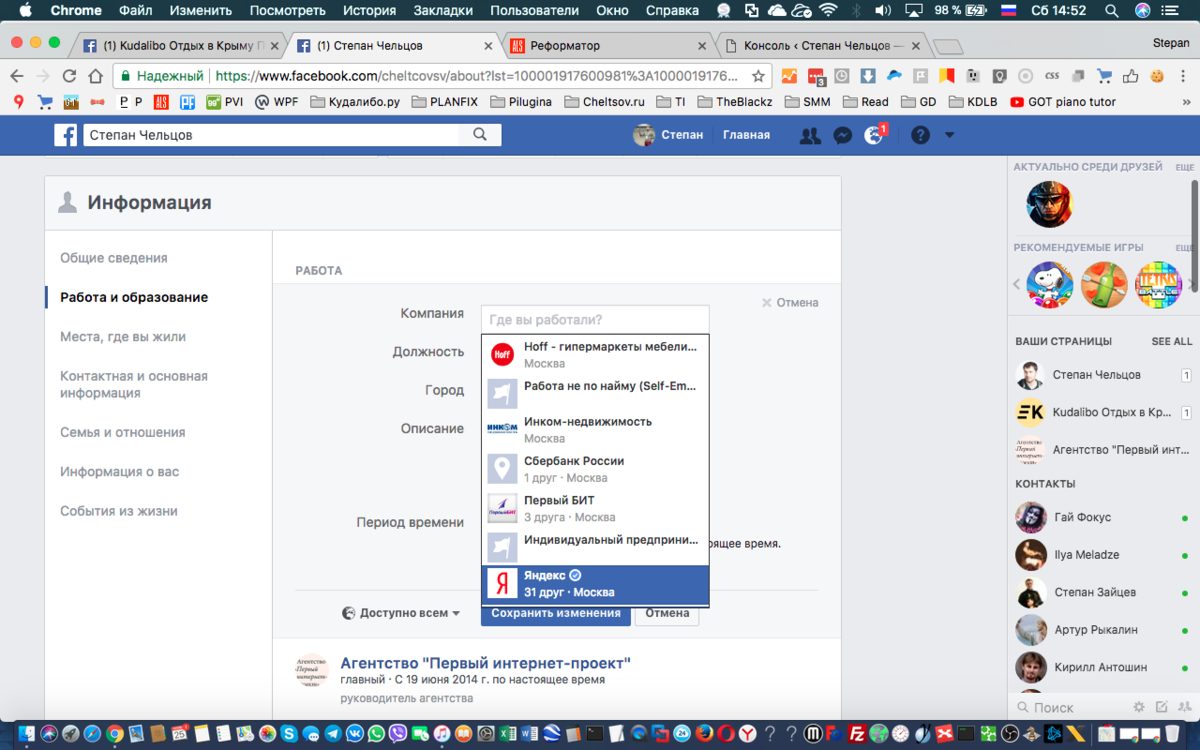This screenshot has width=1200, height=750.
Task: Open Степан Чельцов page in Ваши страницы
Action: tap(1096, 375)
